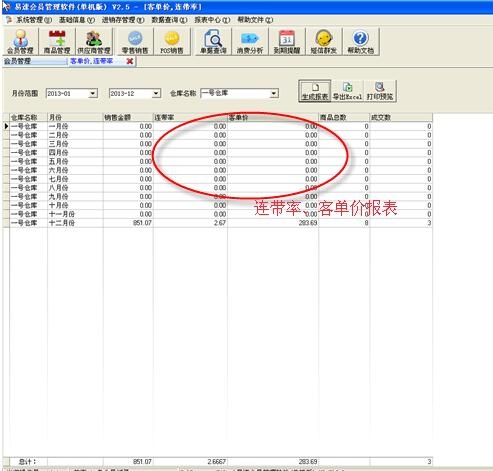This screenshot has height=471, width=493.
Task: Open the 短信群发 icon
Action: tap(324, 41)
